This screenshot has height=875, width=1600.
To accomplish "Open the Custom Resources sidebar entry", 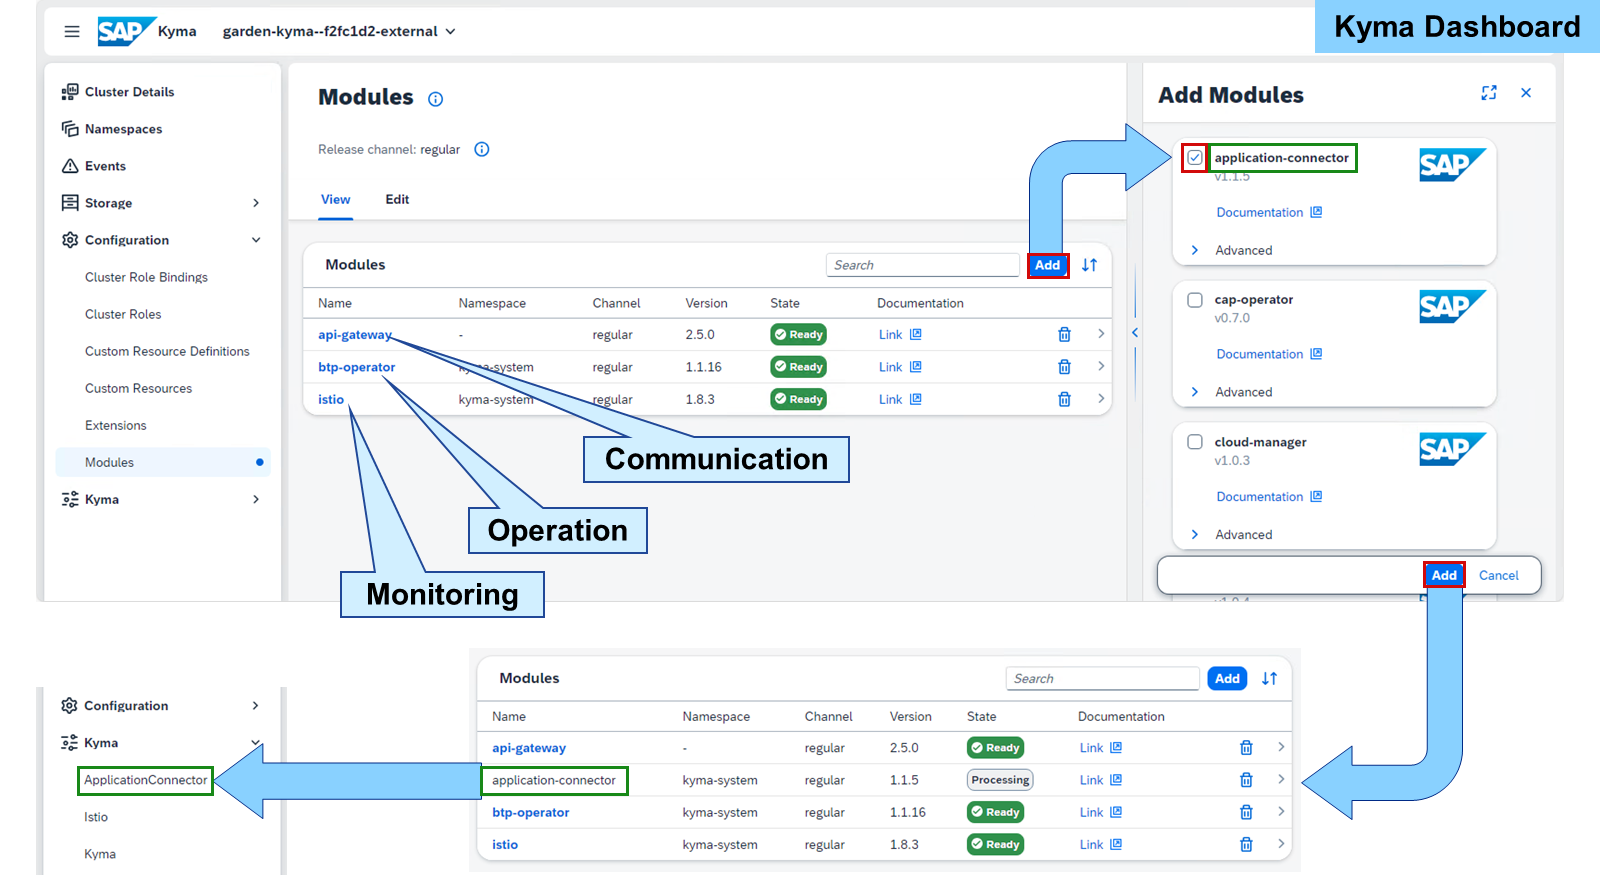I will (139, 388).
